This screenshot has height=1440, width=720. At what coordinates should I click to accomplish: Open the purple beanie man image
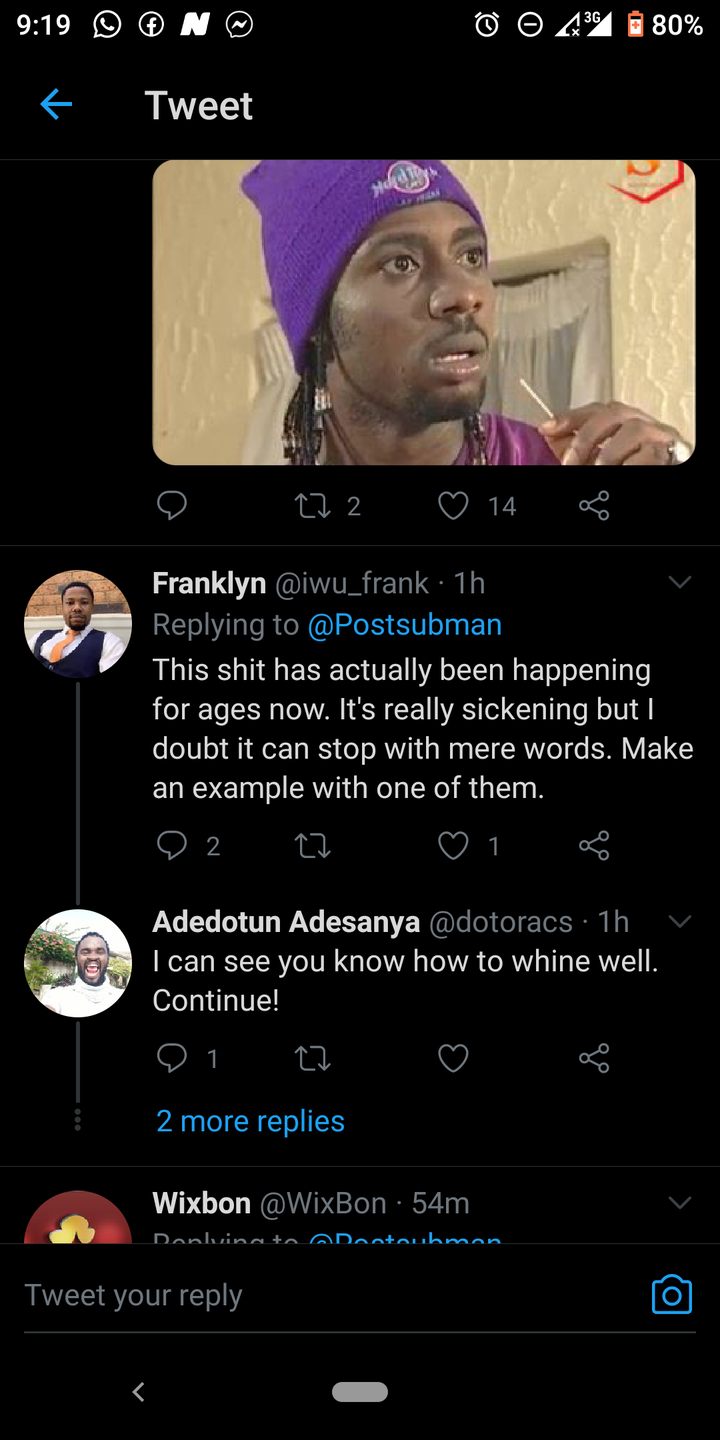(x=424, y=312)
